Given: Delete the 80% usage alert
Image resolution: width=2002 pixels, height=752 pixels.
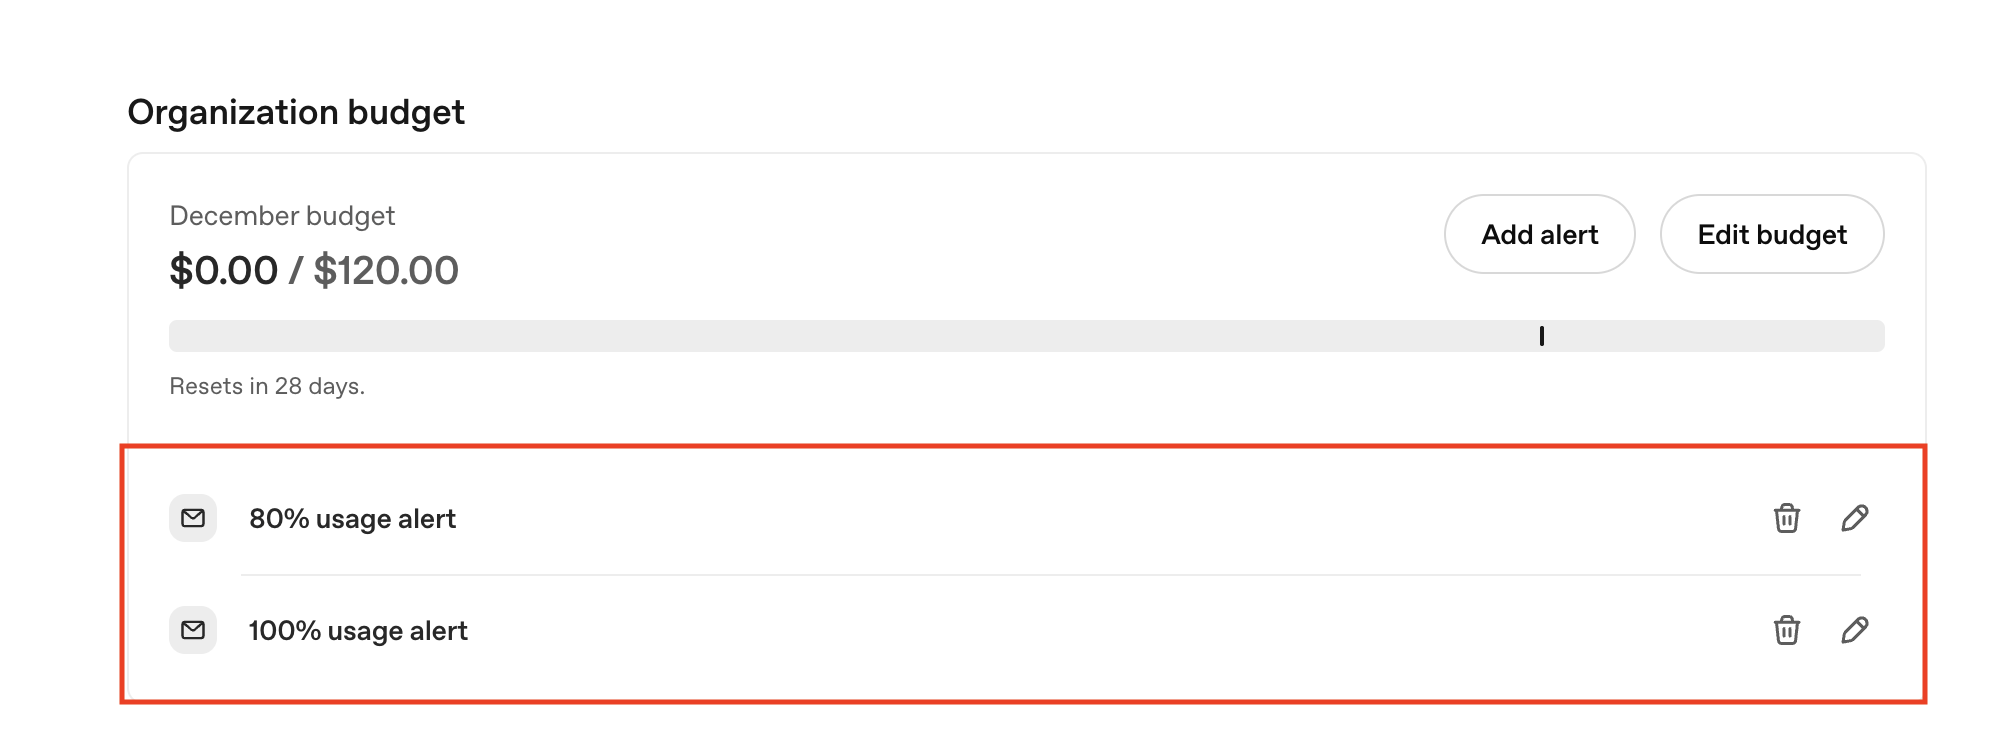Looking at the screenshot, I should point(1786,518).
